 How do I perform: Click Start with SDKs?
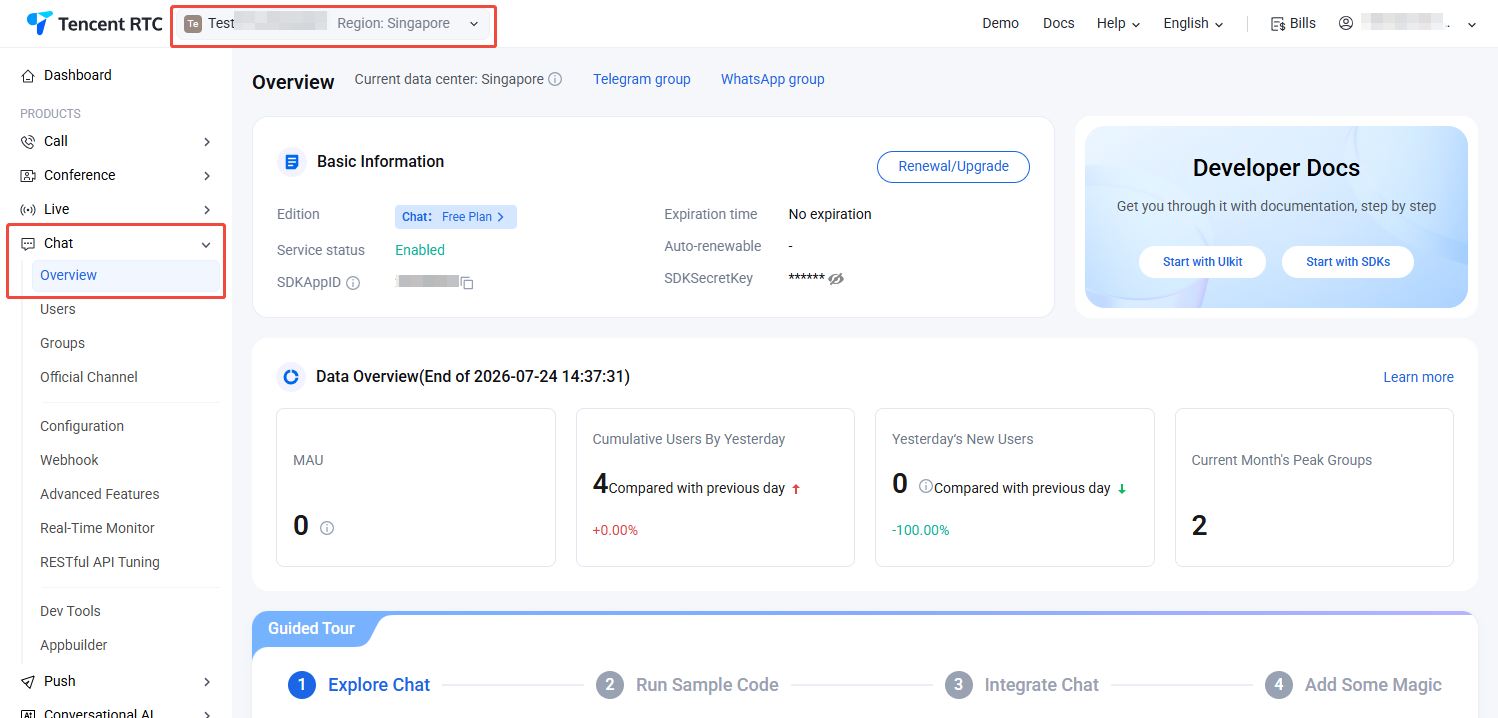click(1348, 262)
